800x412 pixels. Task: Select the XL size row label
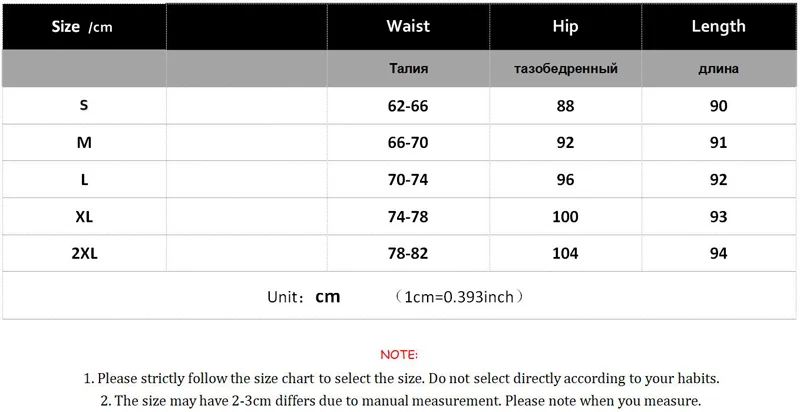click(x=84, y=217)
